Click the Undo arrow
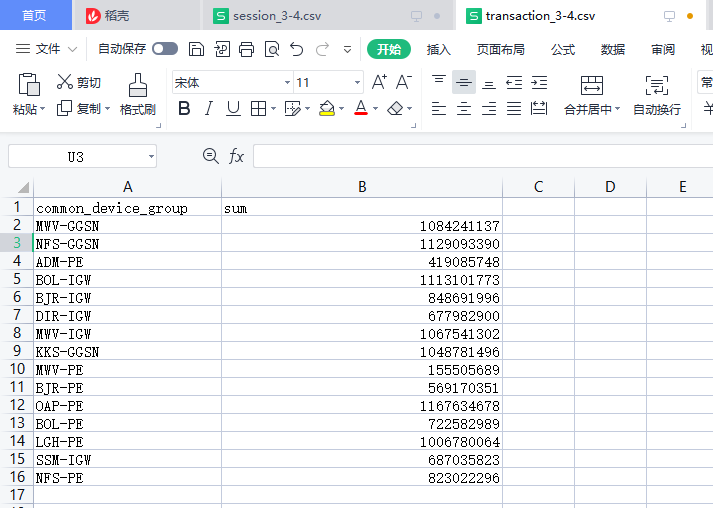Image resolution: width=713 pixels, height=508 pixels. point(296,49)
